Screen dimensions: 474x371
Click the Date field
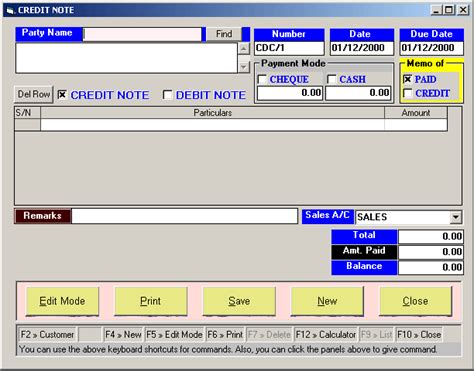pyautogui.click(x=362, y=48)
